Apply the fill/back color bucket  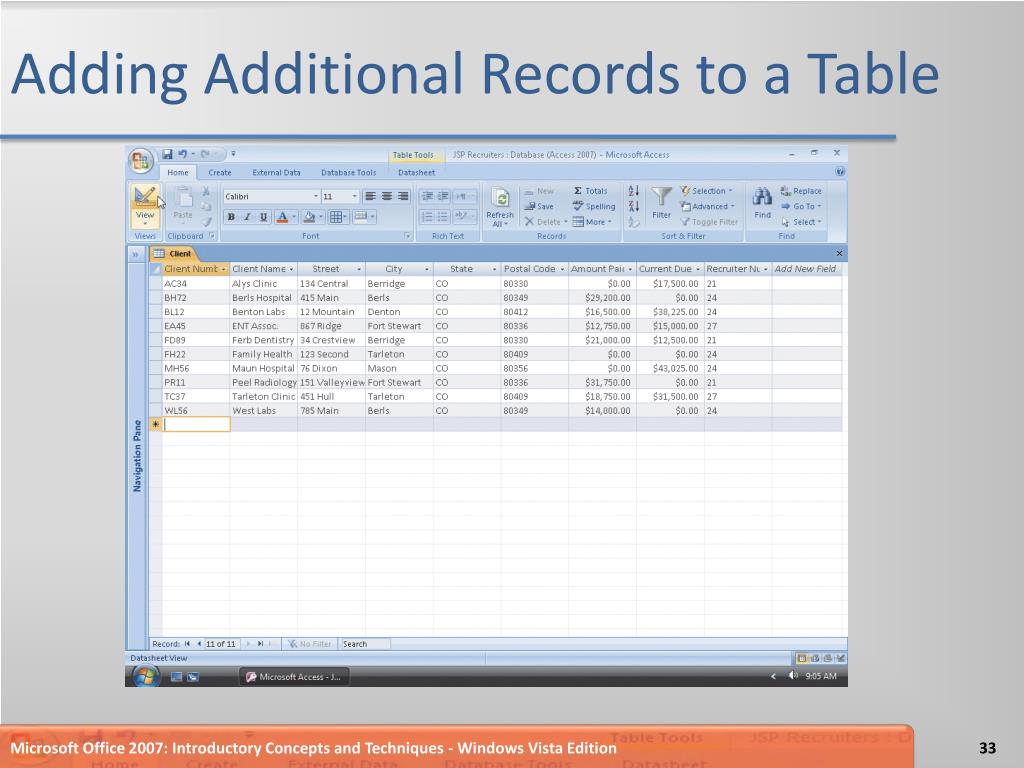[x=310, y=217]
